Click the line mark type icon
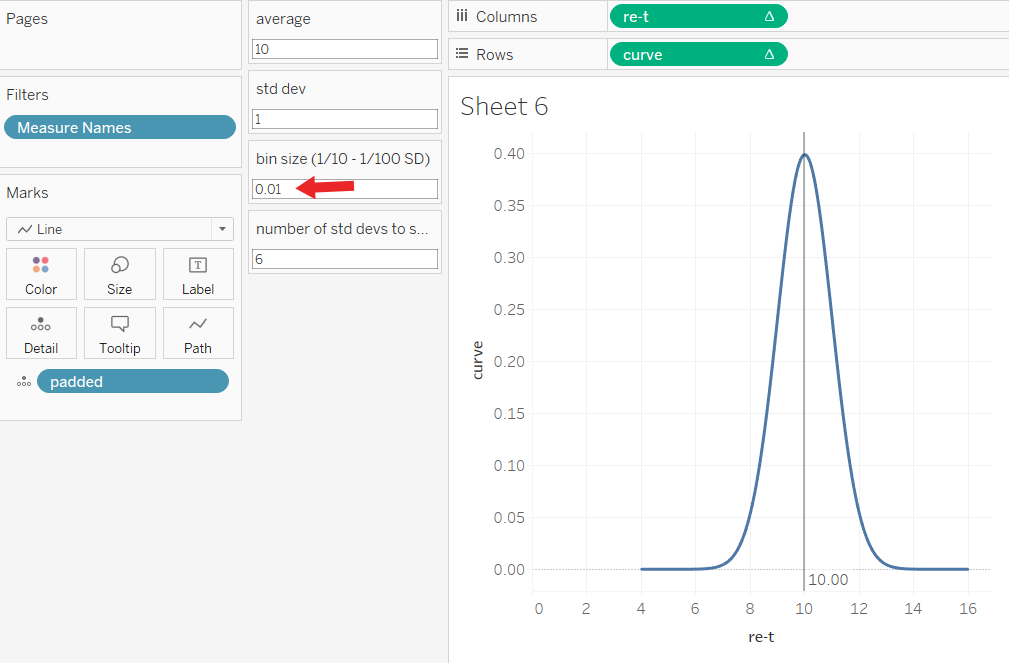 pos(24,229)
